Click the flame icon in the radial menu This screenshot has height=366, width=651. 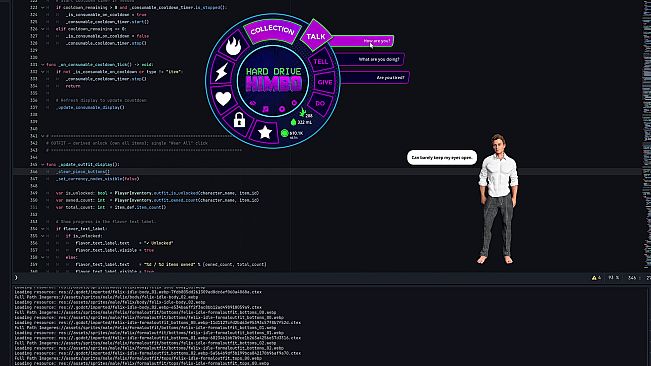pos(233,46)
